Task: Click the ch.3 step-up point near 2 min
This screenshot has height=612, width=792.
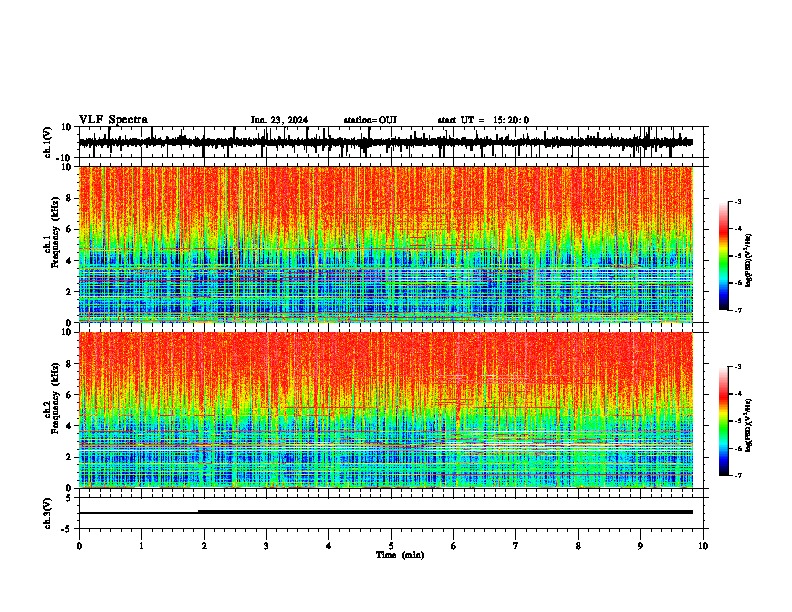Action: coord(199,512)
